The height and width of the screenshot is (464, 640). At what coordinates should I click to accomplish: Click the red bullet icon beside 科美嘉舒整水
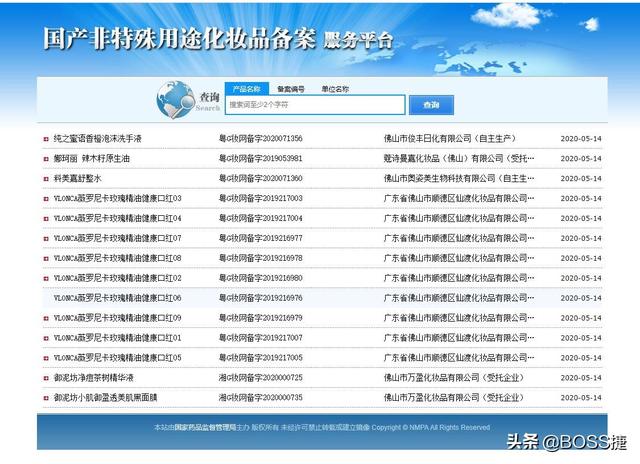coord(46,179)
